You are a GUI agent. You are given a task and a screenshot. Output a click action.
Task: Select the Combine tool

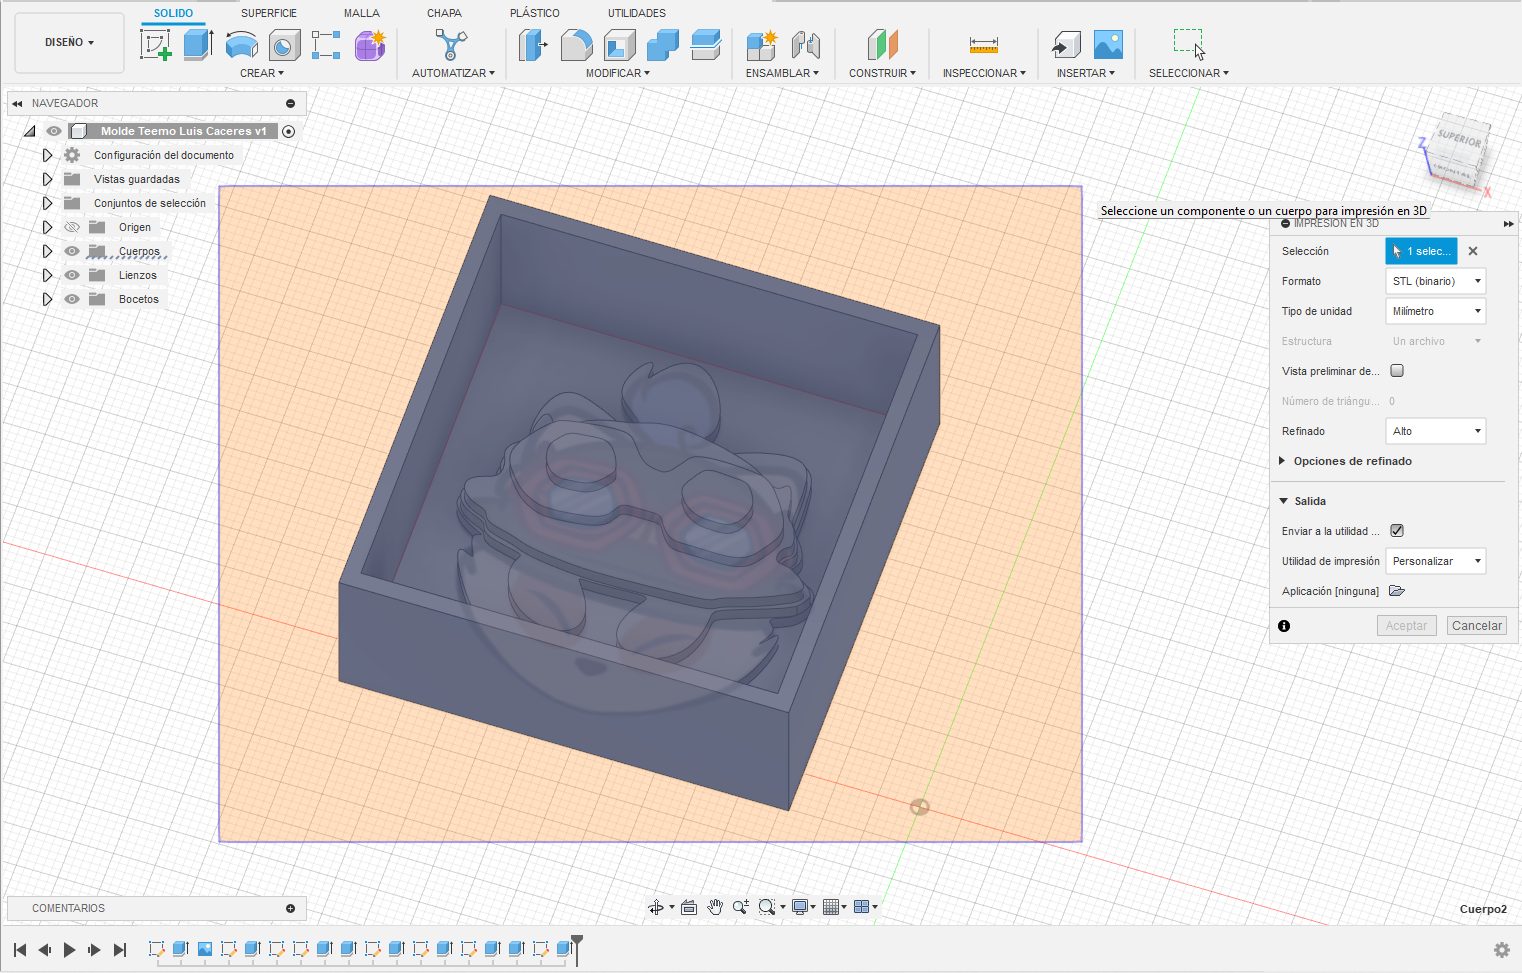click(662, 45)
